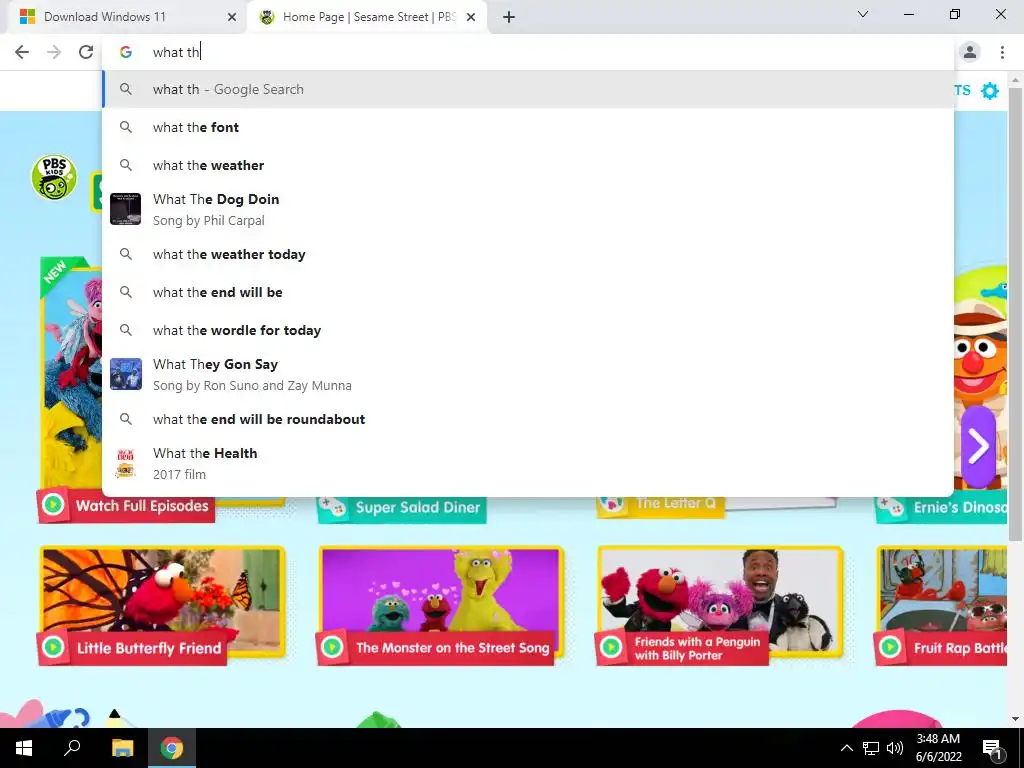Screen dimensions: 1024x768
Task: Click the browser forward arrow
Action: (x=54, y=52)
